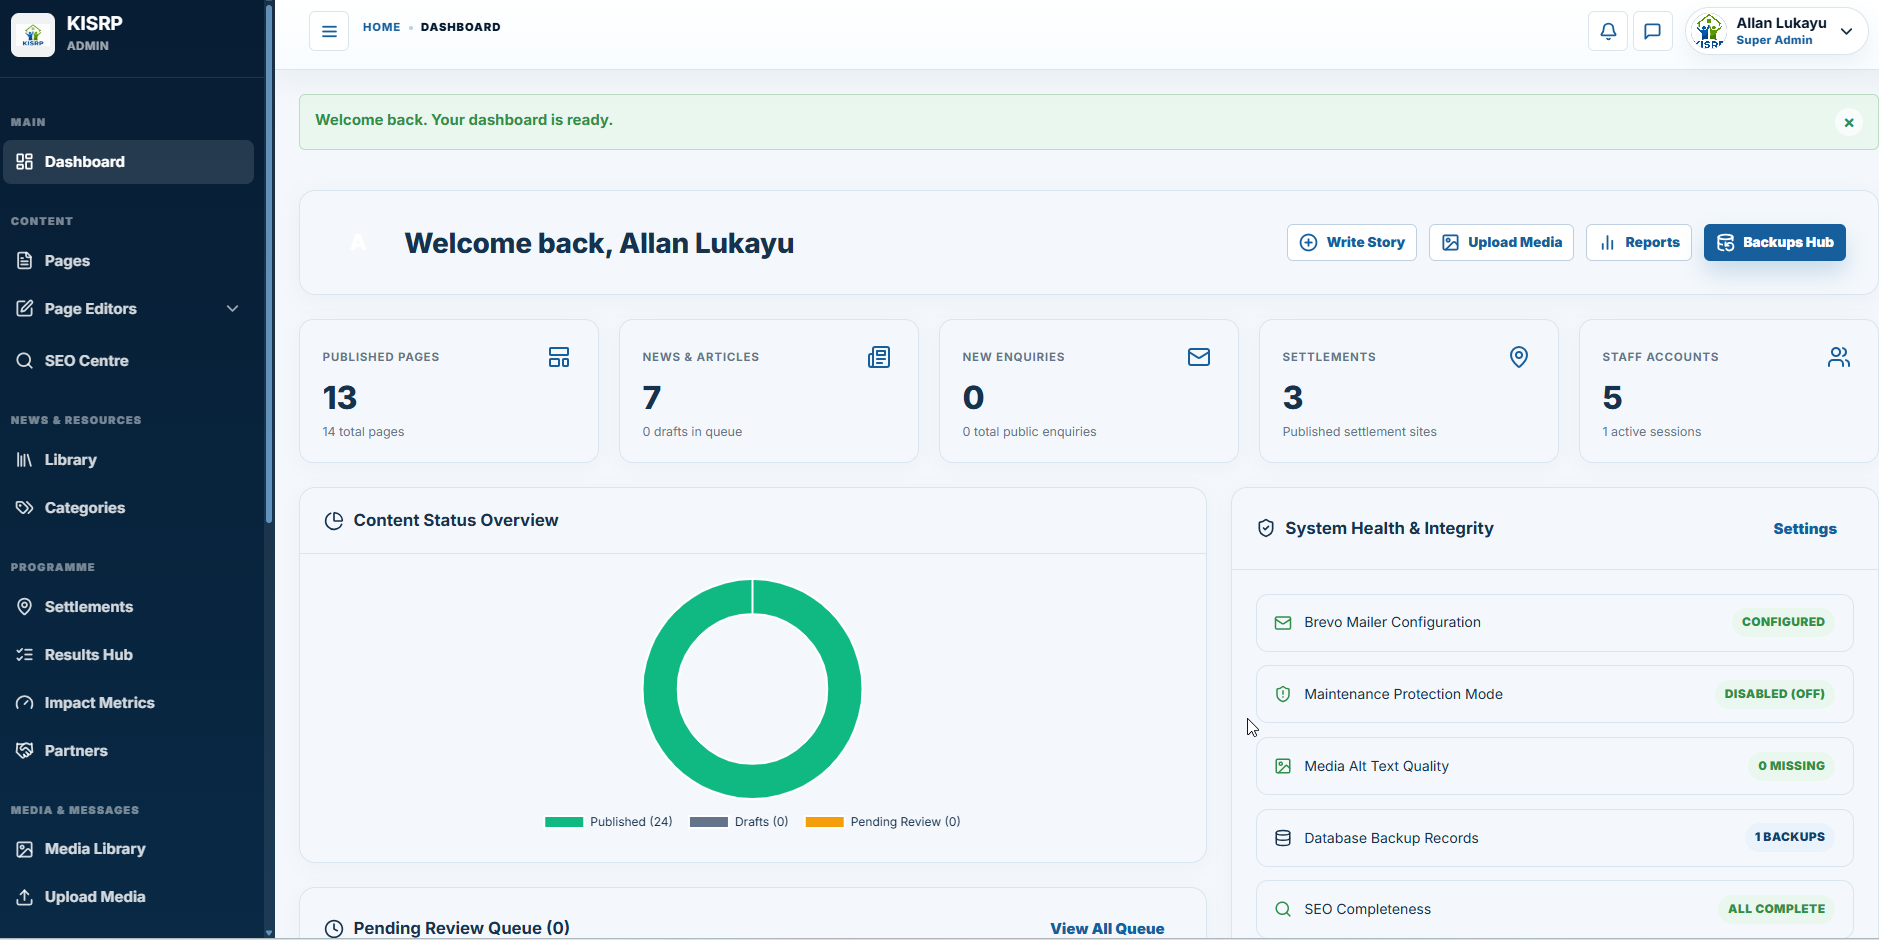The image size is (1879, 940).
Task: Click "0 total public enquiries" text
Action: [x=1029, y=432]
